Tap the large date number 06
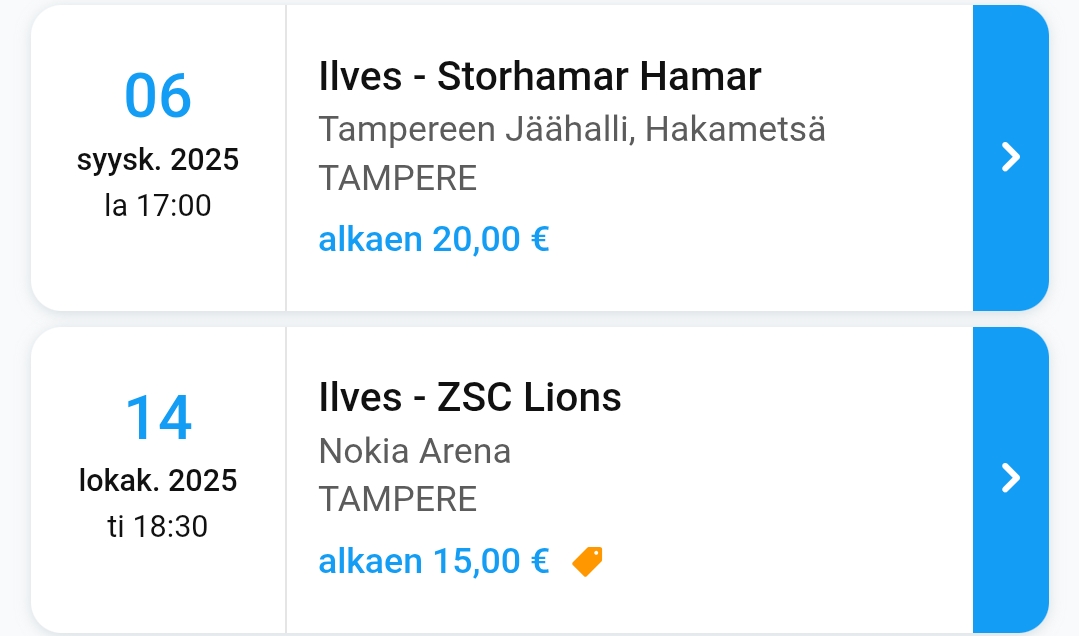Image resolution: width=1079 pixels, height=636 pixels. 158,96
